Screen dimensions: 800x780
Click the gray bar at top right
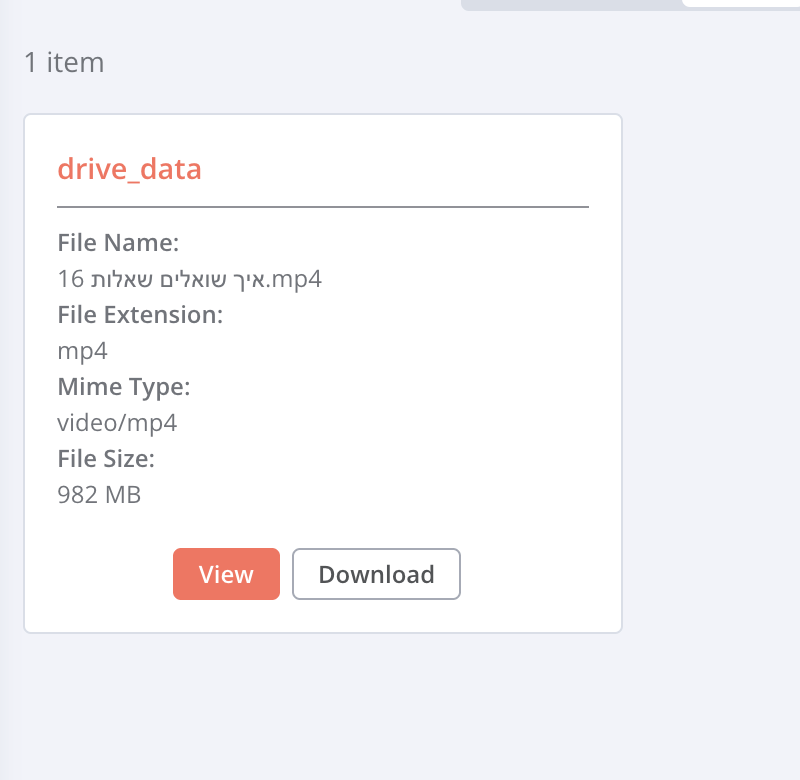tap(571, 5)
